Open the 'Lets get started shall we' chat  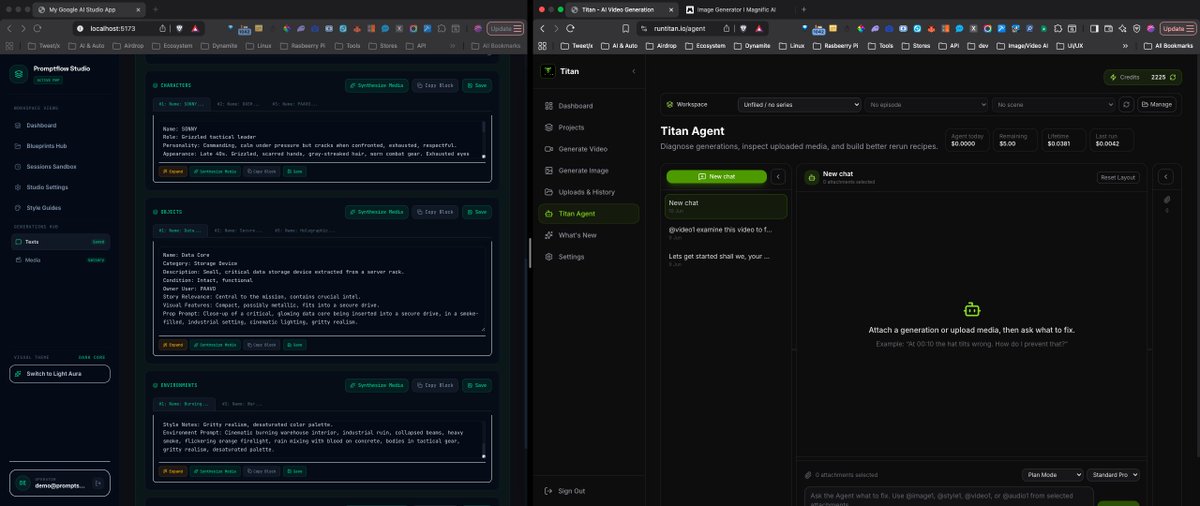point(727,258)
